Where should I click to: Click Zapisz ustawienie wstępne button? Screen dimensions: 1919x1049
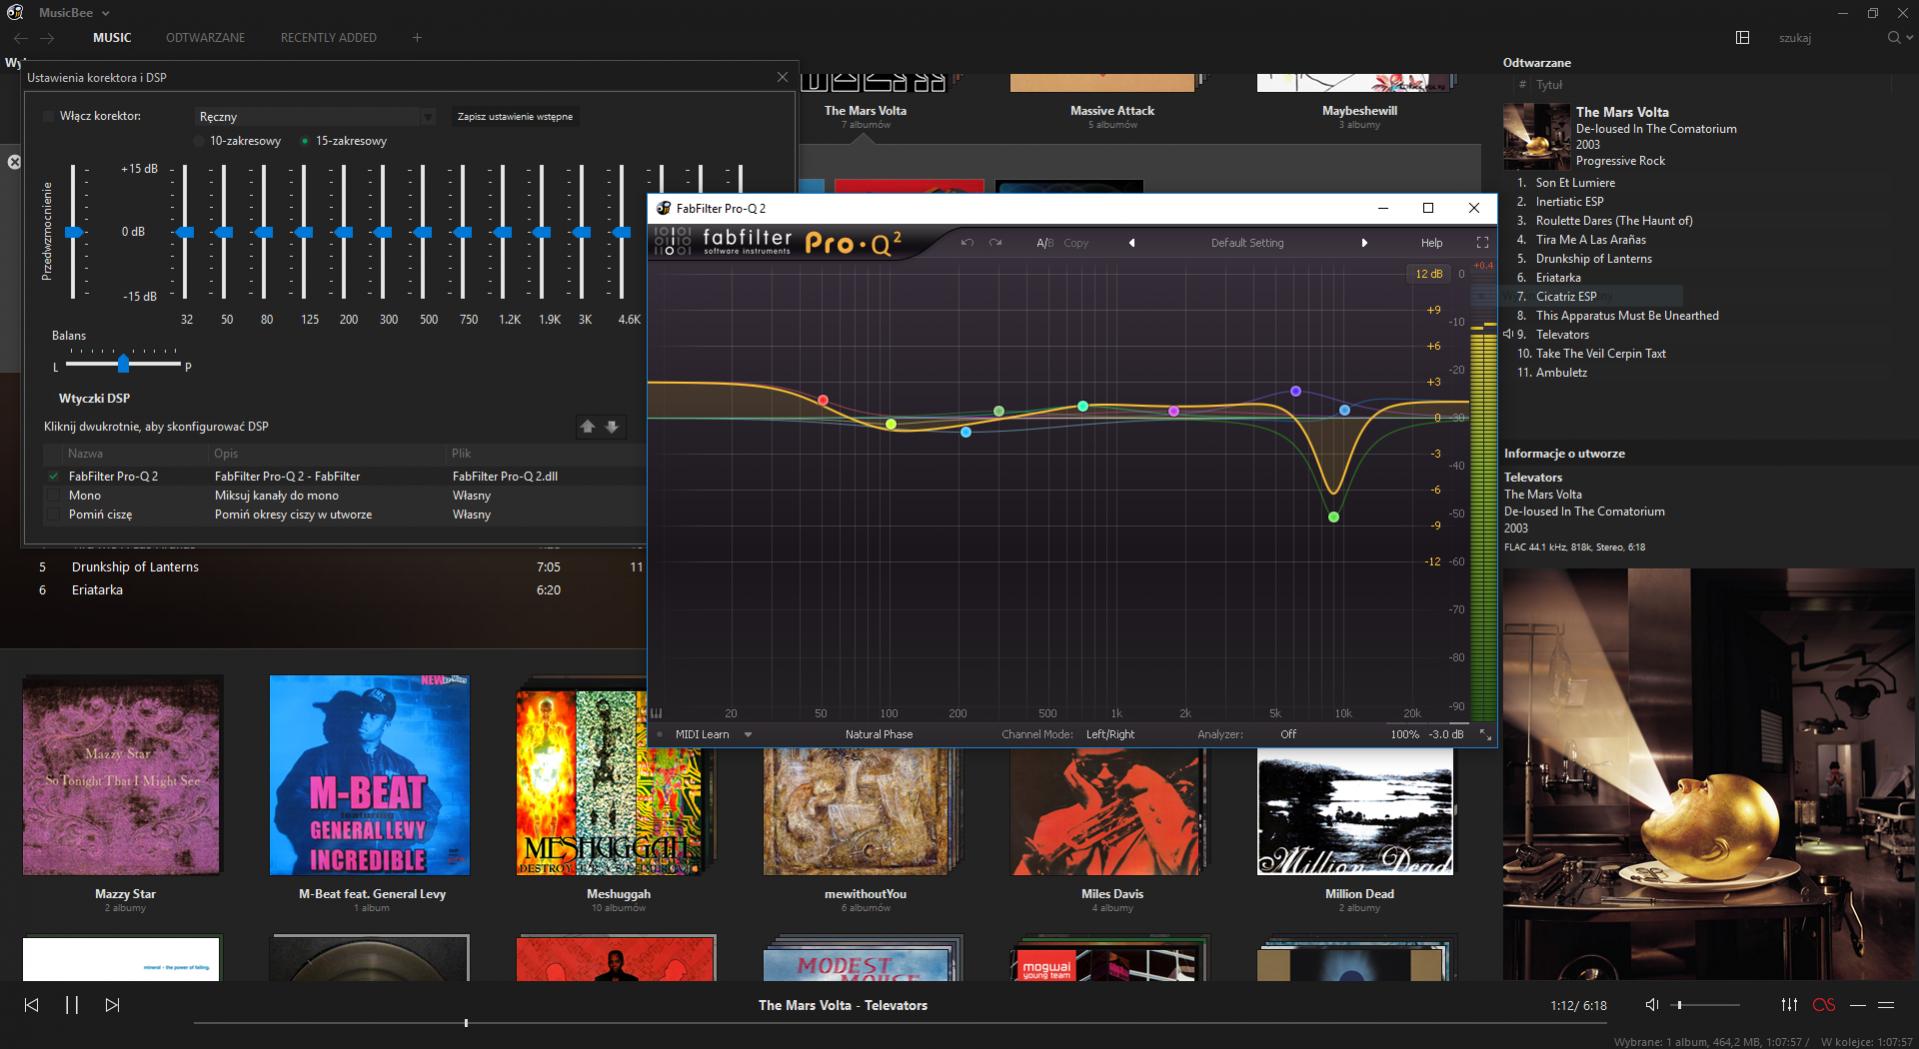(515, 117)
